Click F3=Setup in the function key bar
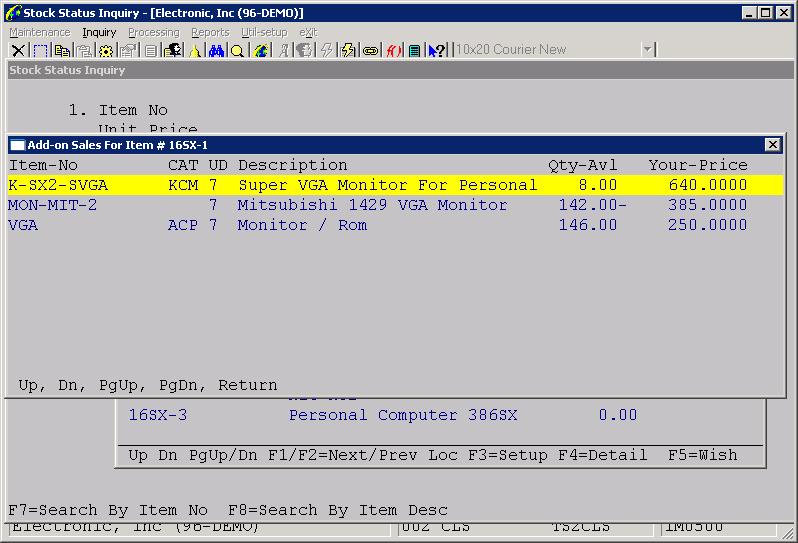 coord(508,455)
